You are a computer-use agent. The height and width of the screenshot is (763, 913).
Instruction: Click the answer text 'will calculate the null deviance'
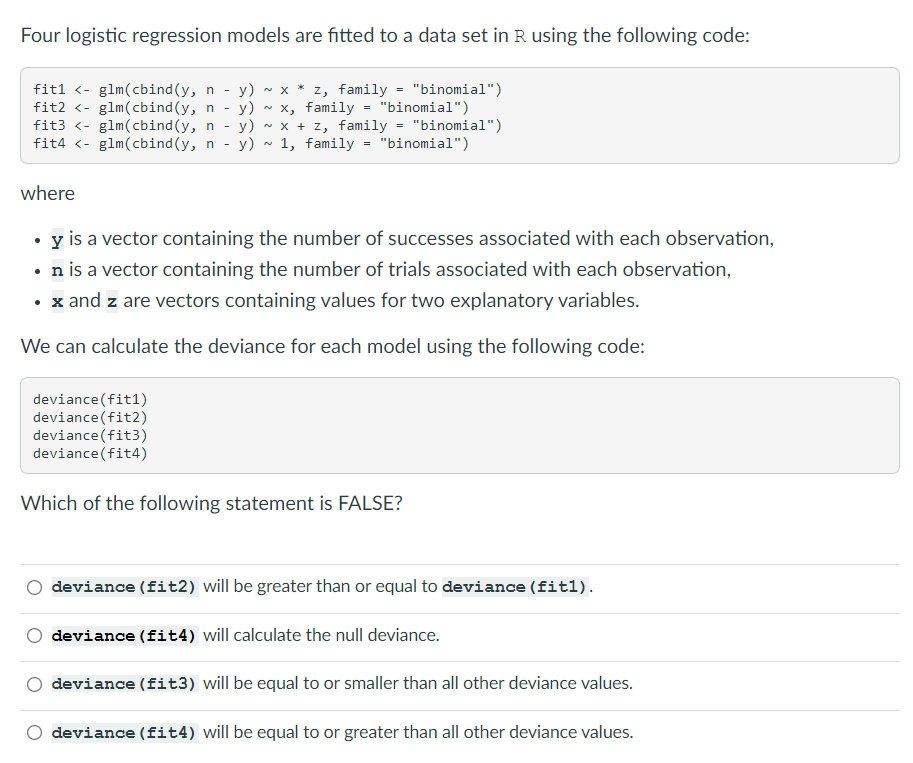pyautogui.click(x=321, y=635)
